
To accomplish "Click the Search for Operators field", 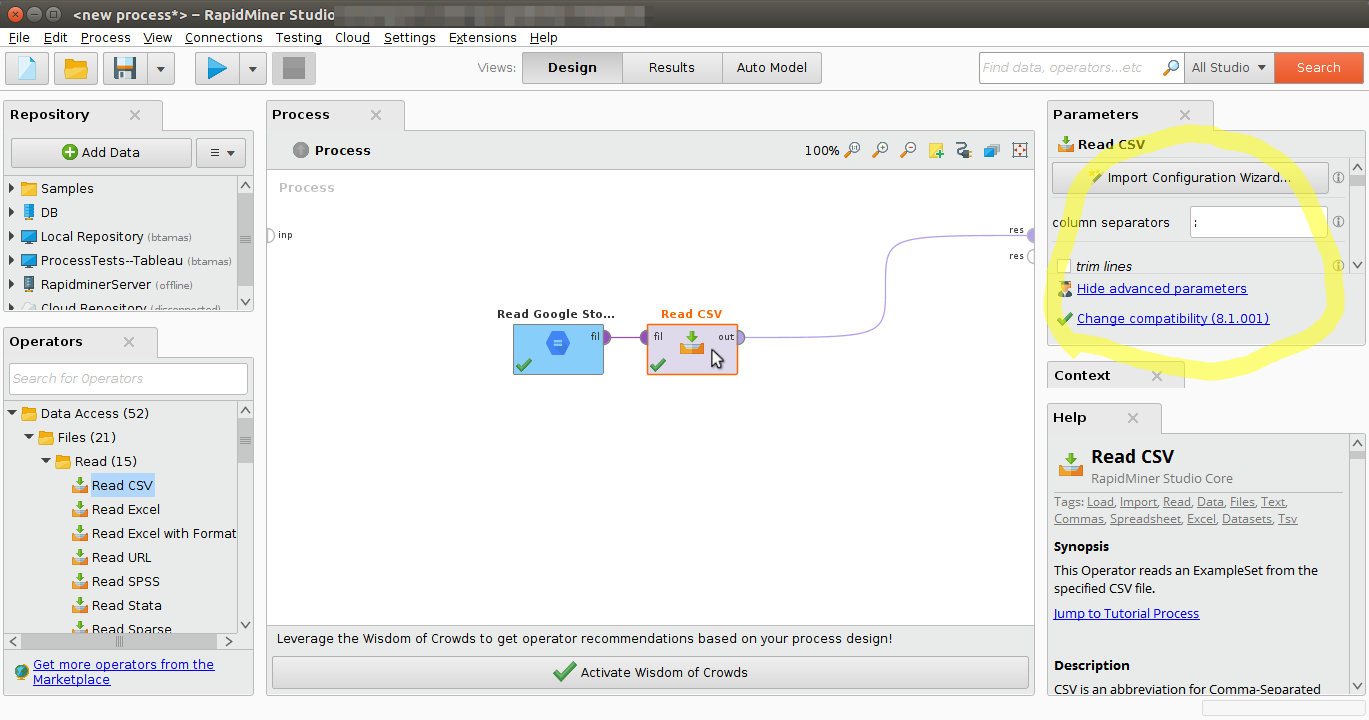I will tap(128, 378).
